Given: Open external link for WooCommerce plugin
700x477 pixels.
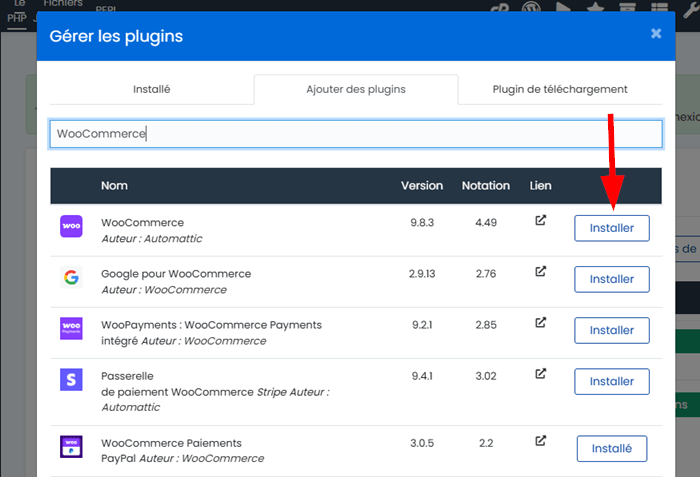Looking at the screenshot, I should point(540,220).
